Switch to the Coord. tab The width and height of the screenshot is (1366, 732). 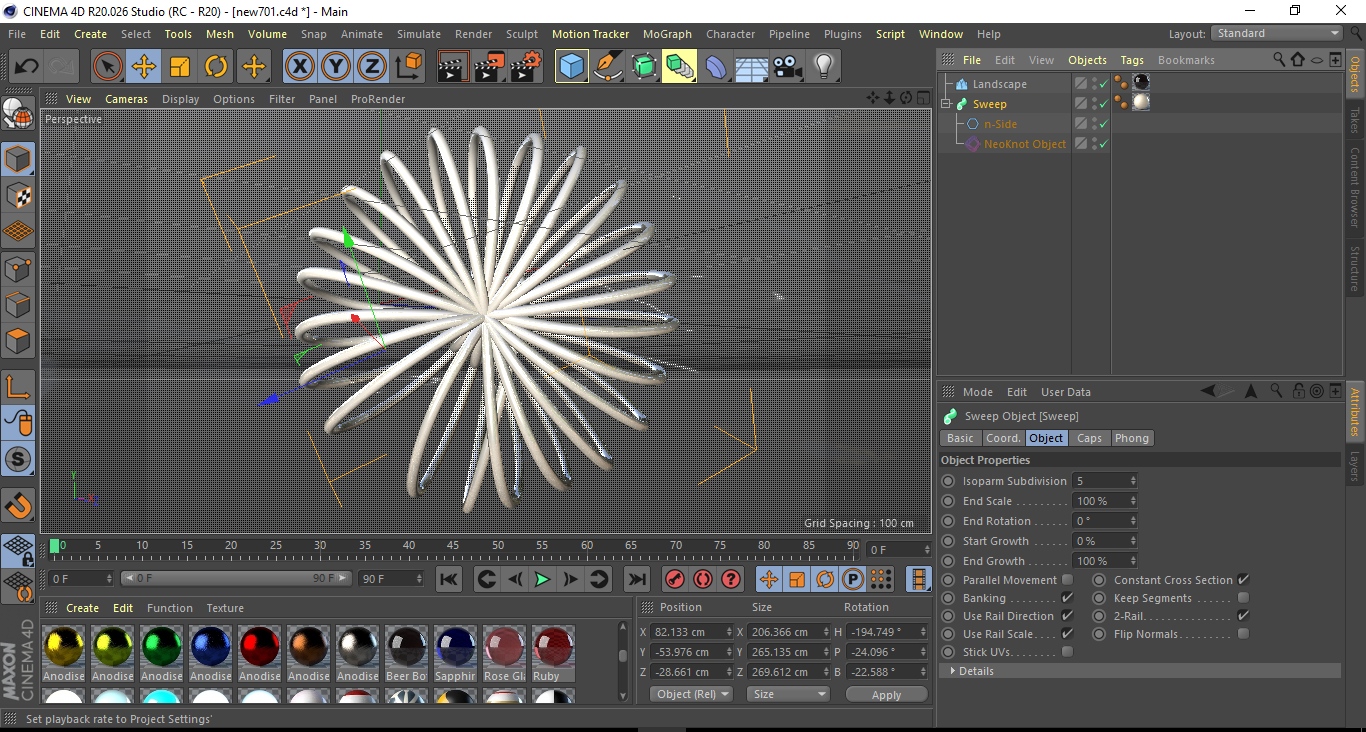pos(1003,438)
